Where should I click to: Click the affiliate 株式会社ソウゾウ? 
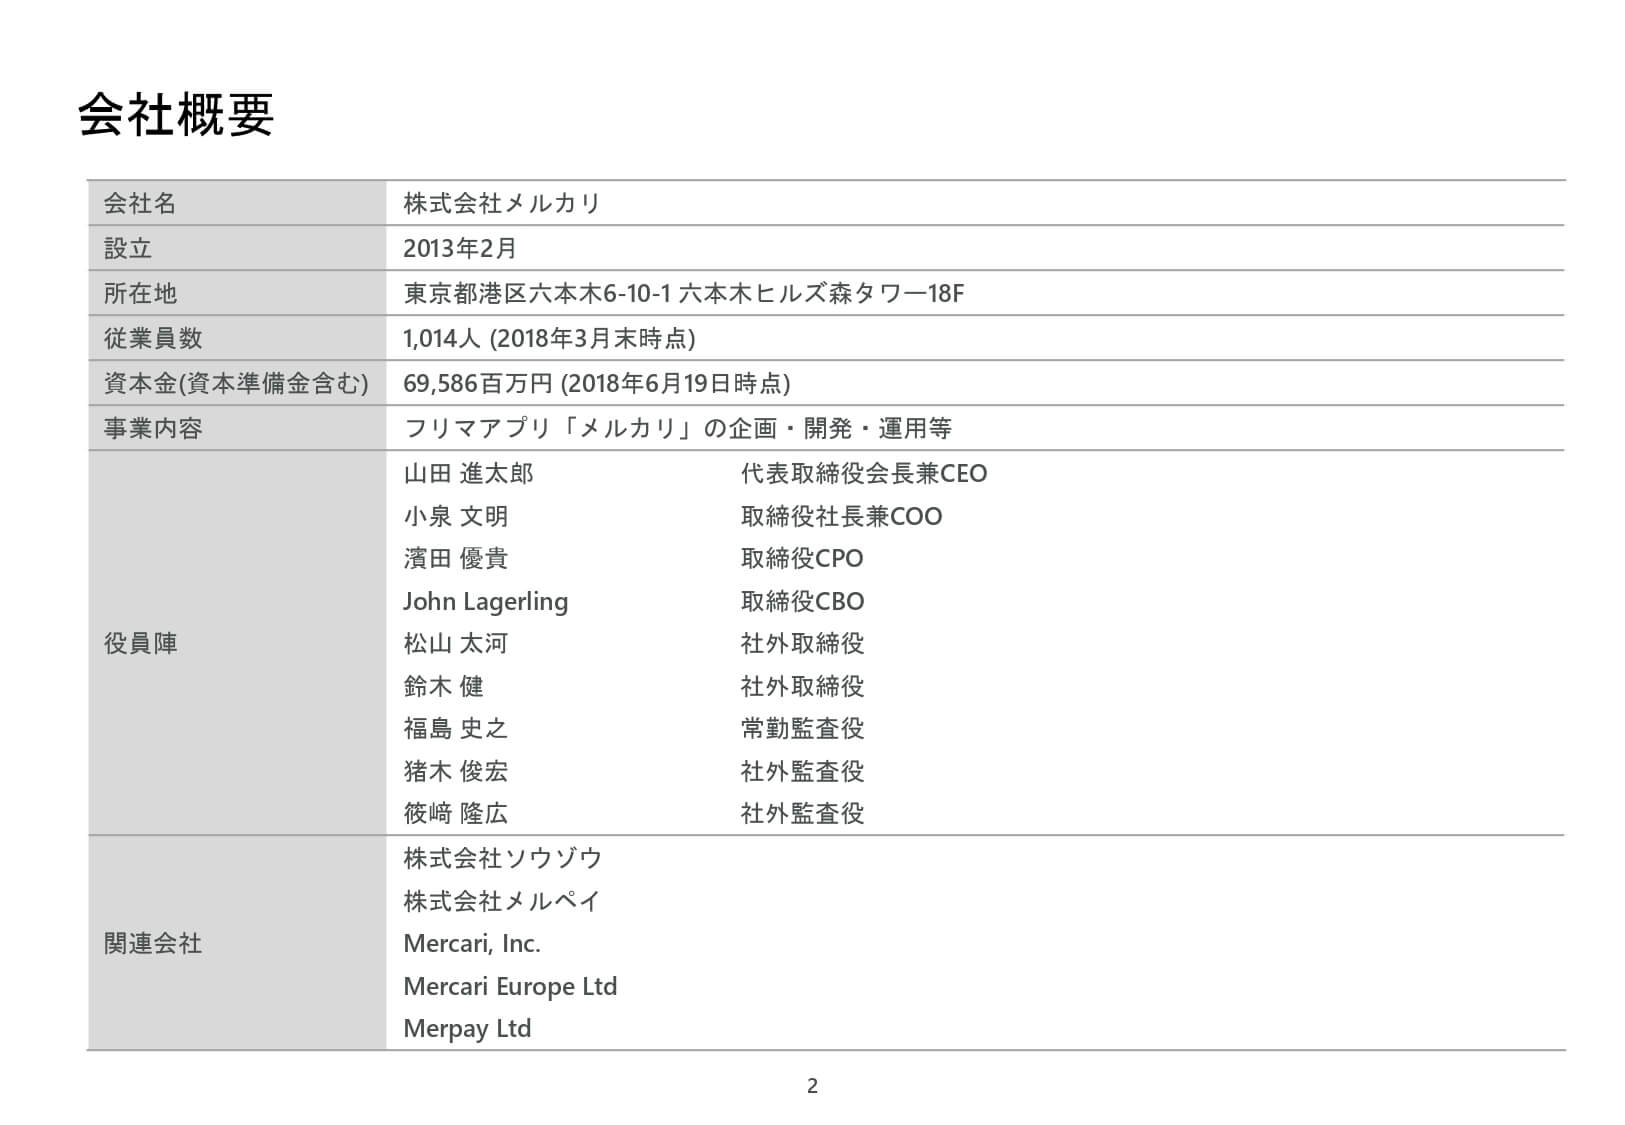click(x=502, y=858)
